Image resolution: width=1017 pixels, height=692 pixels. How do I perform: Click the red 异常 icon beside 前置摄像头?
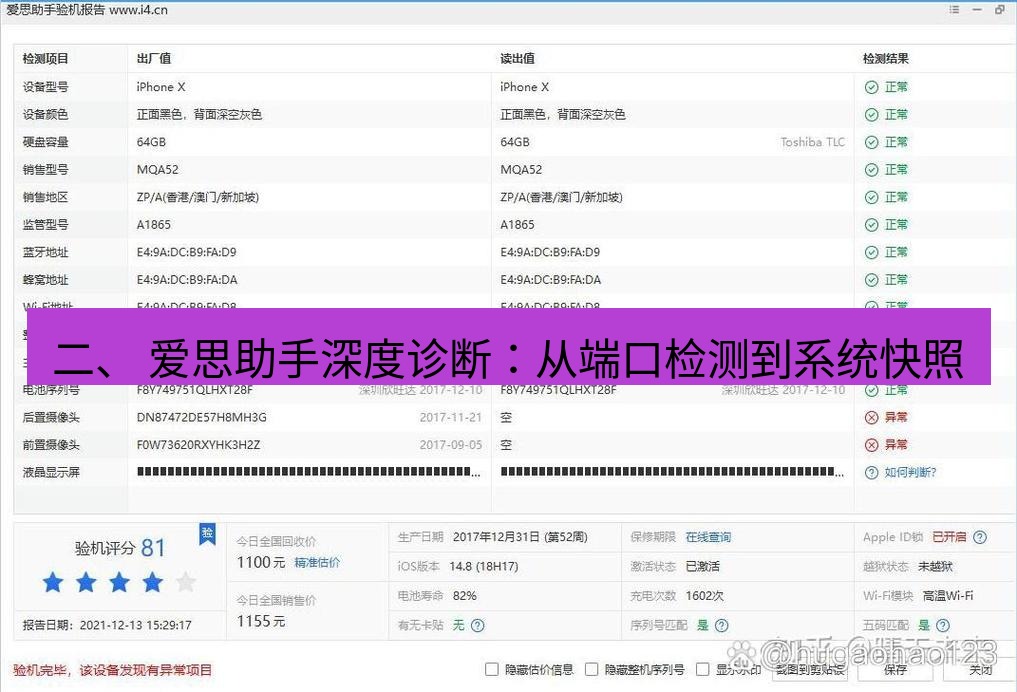871,445
